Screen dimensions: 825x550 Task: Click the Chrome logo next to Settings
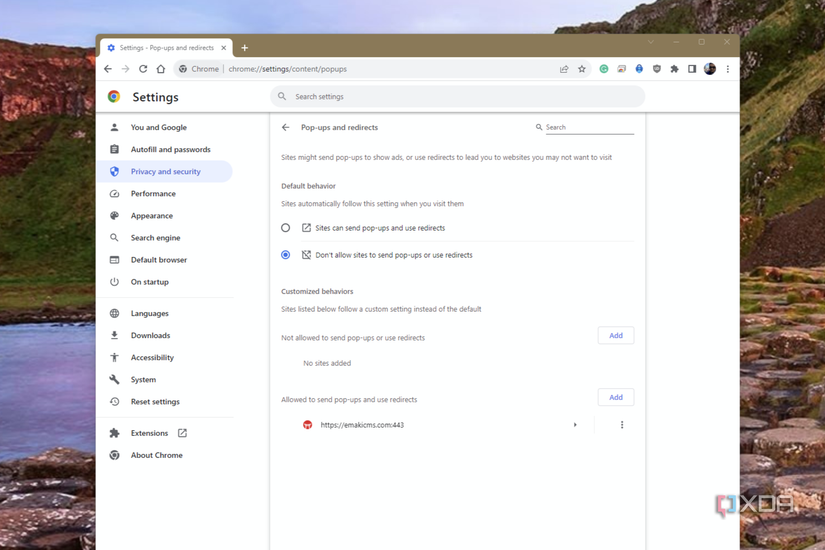click(x=114, y=96)
